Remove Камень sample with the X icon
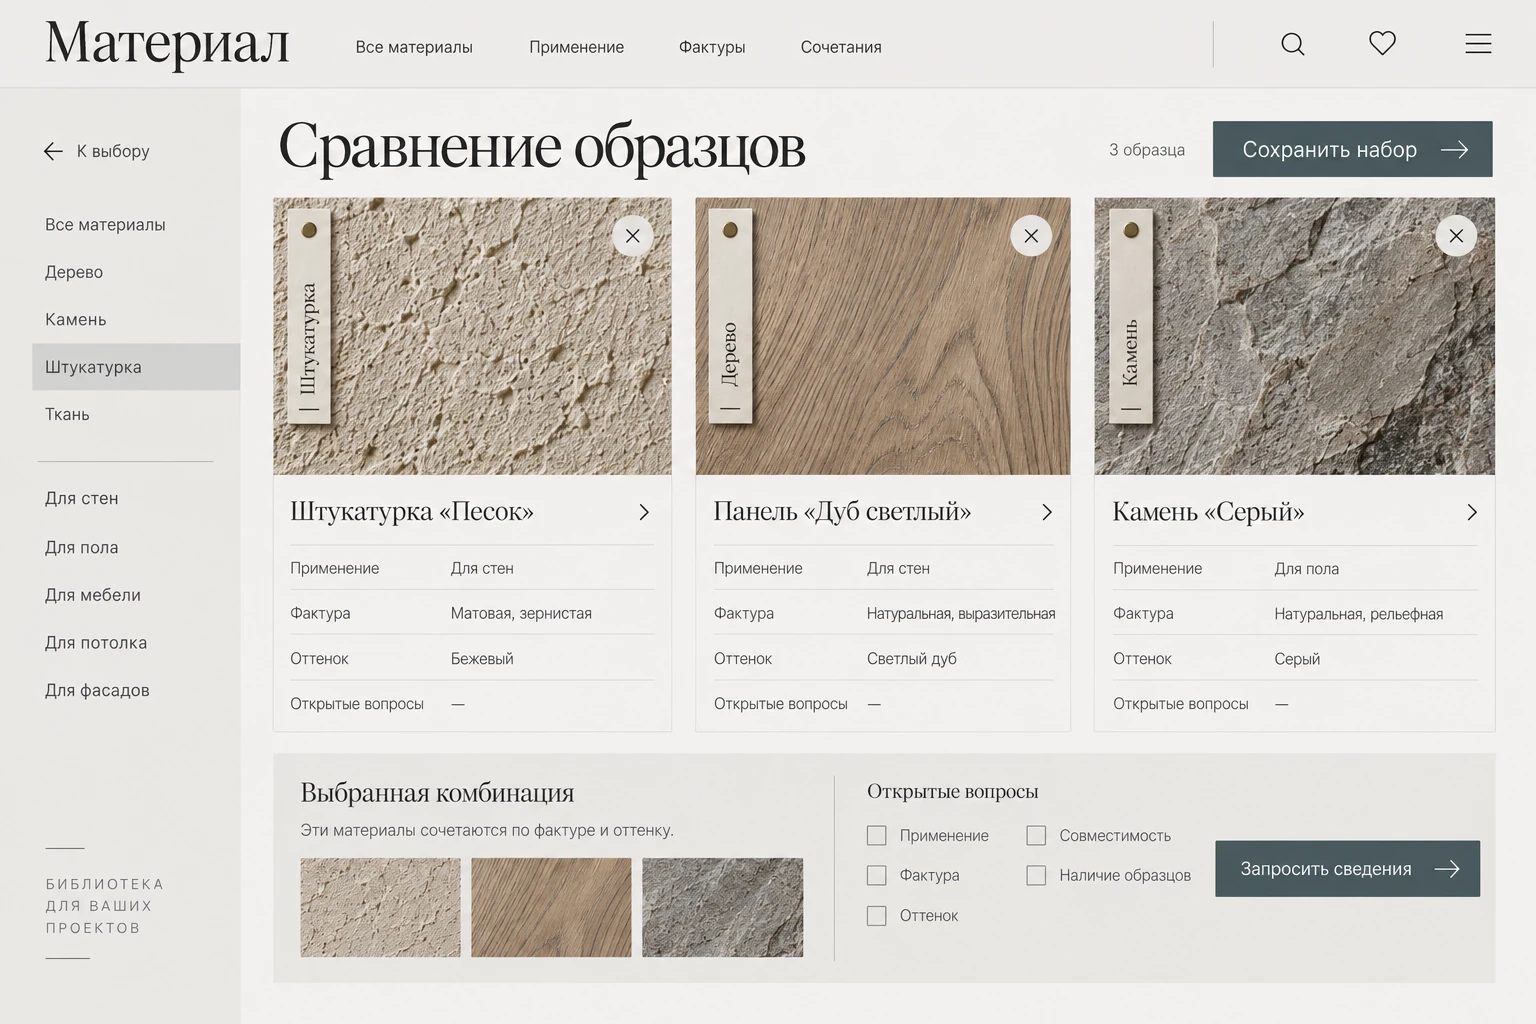Screen dimensions: 1536x1024 tap(1456, 236)
